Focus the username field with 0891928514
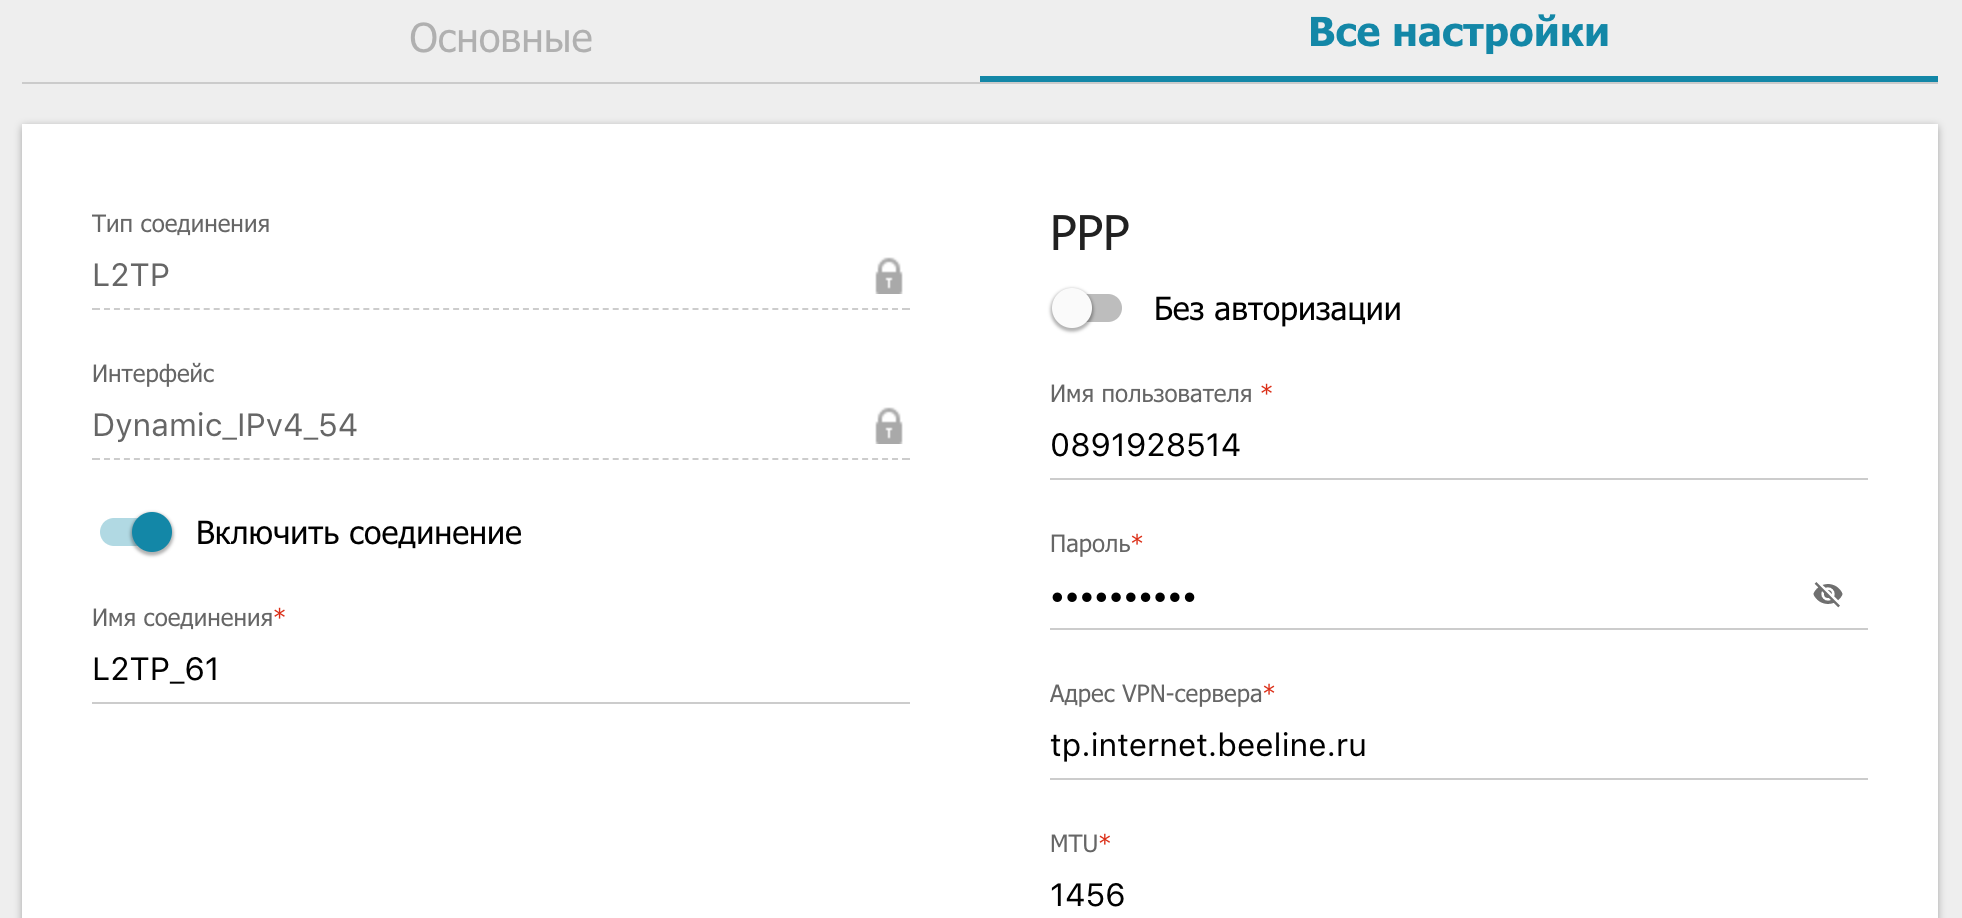1962x918 pixels. (1458, 445)
